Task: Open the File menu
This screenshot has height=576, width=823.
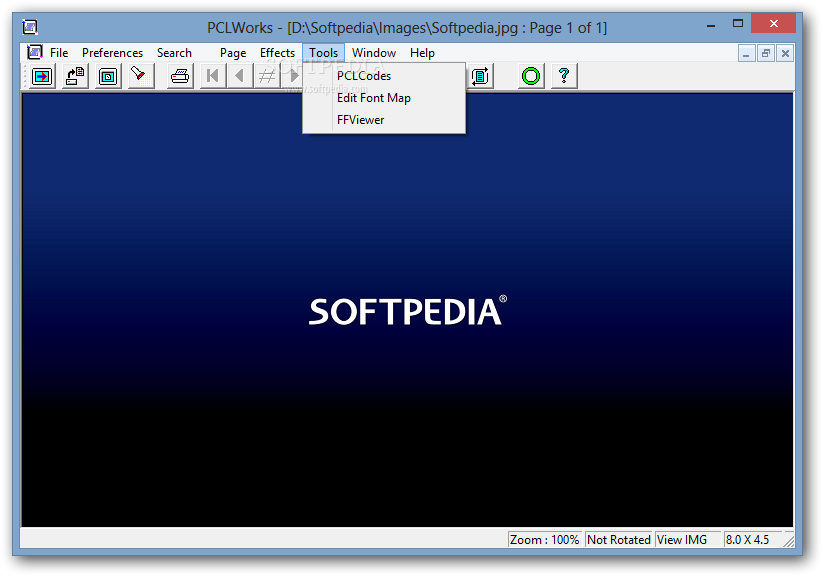Action: pyautogui.click(x=59, y=53)
